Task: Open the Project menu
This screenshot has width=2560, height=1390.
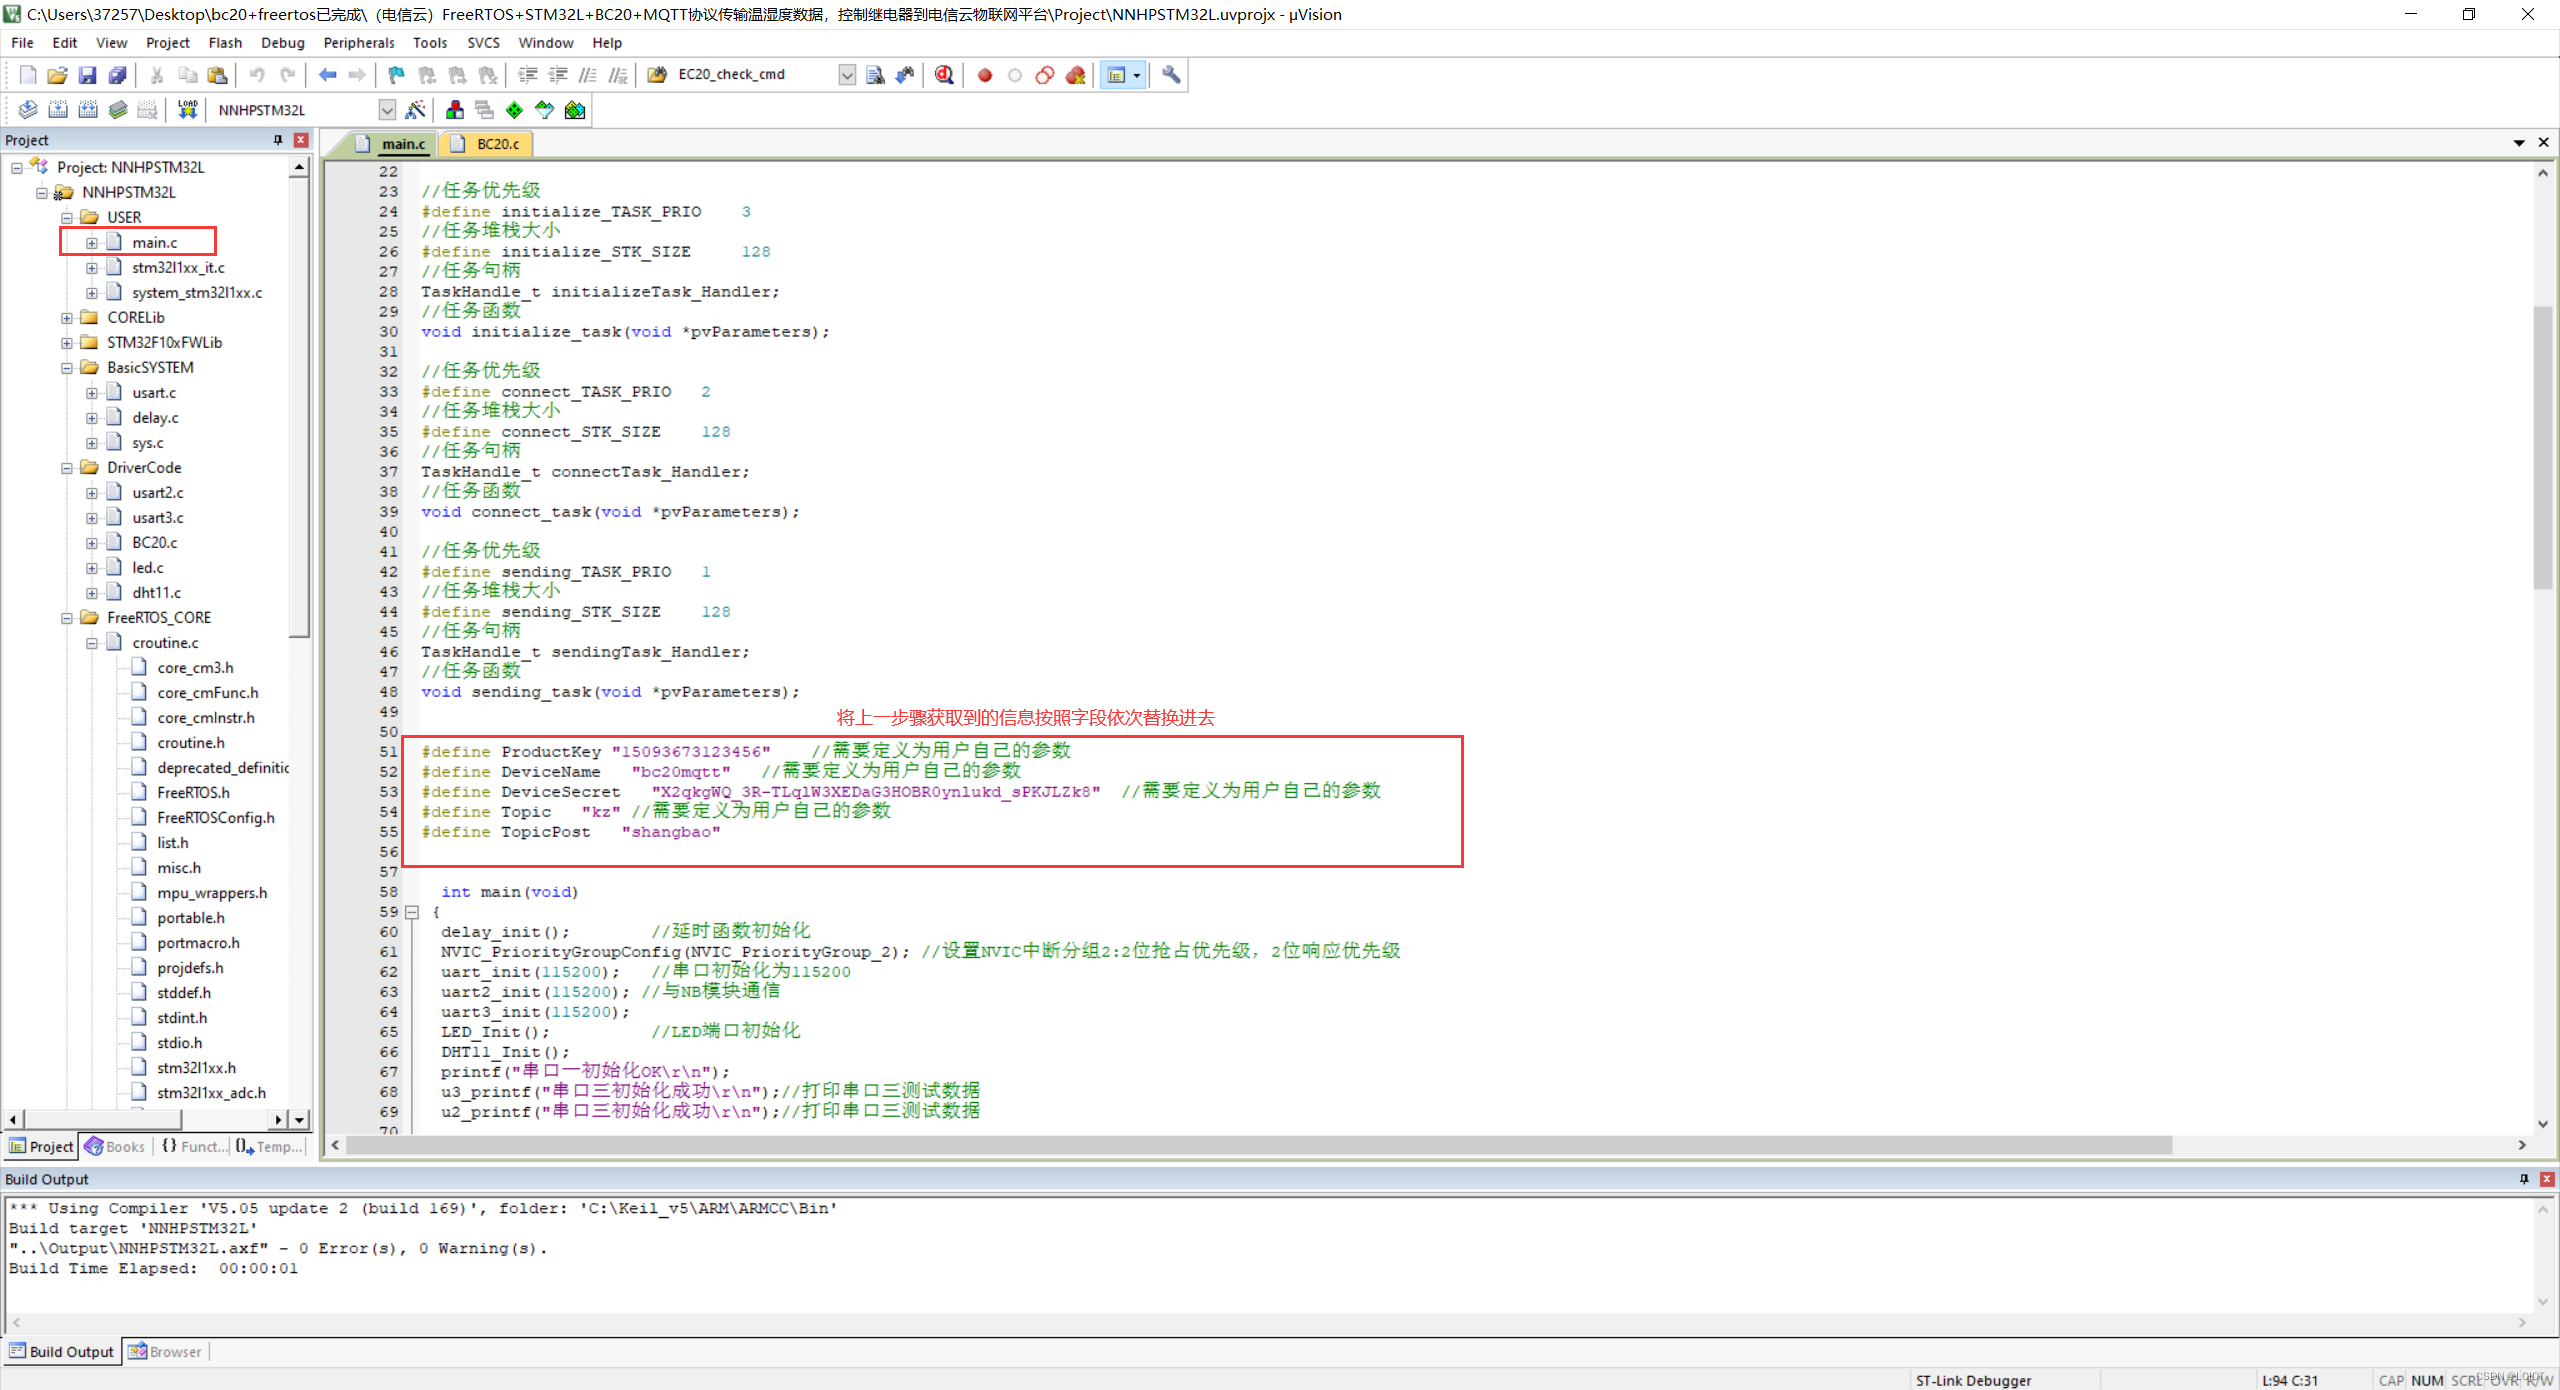Action: (x=167, y=43)
